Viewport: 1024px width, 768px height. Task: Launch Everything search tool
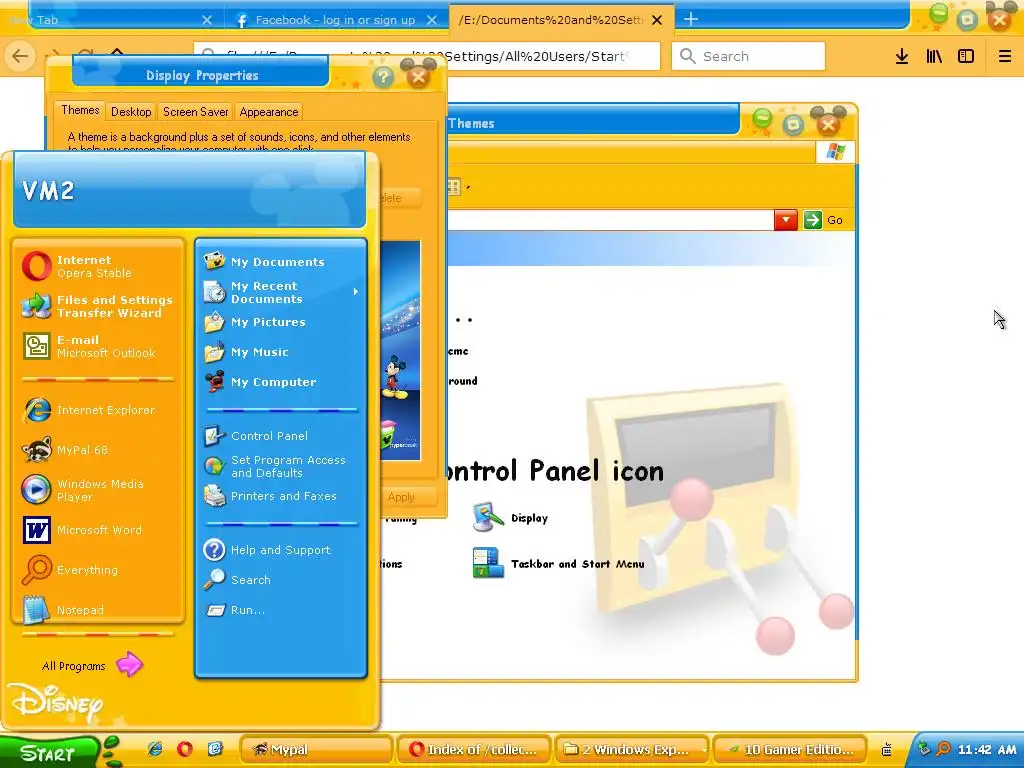[x=98, y=569]
